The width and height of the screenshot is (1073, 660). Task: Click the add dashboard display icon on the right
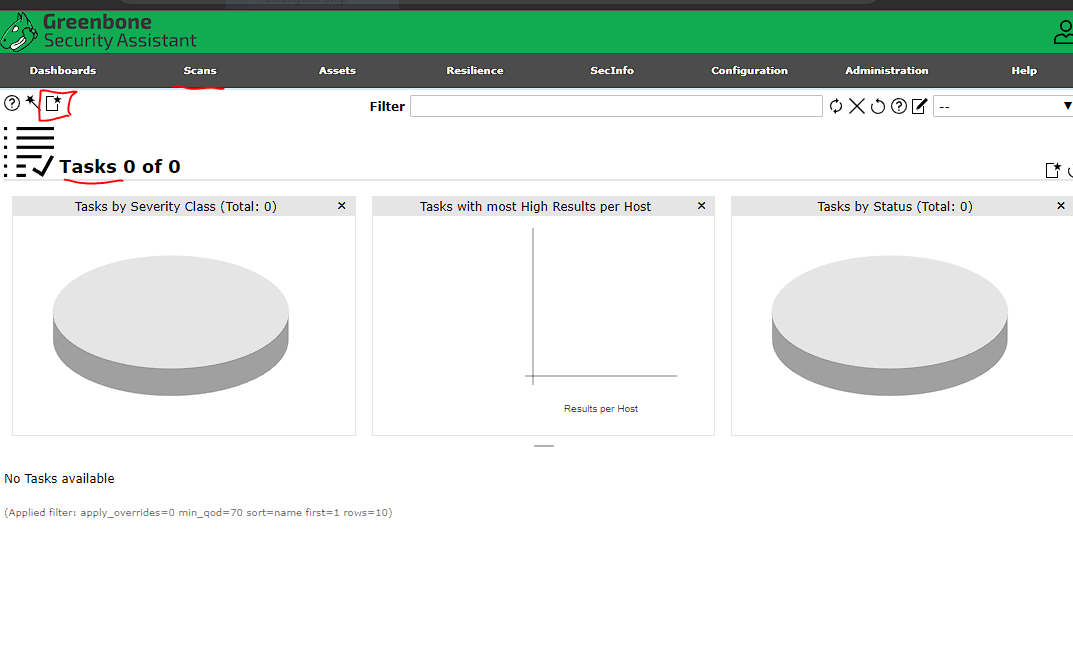(x=1053, y=170)
